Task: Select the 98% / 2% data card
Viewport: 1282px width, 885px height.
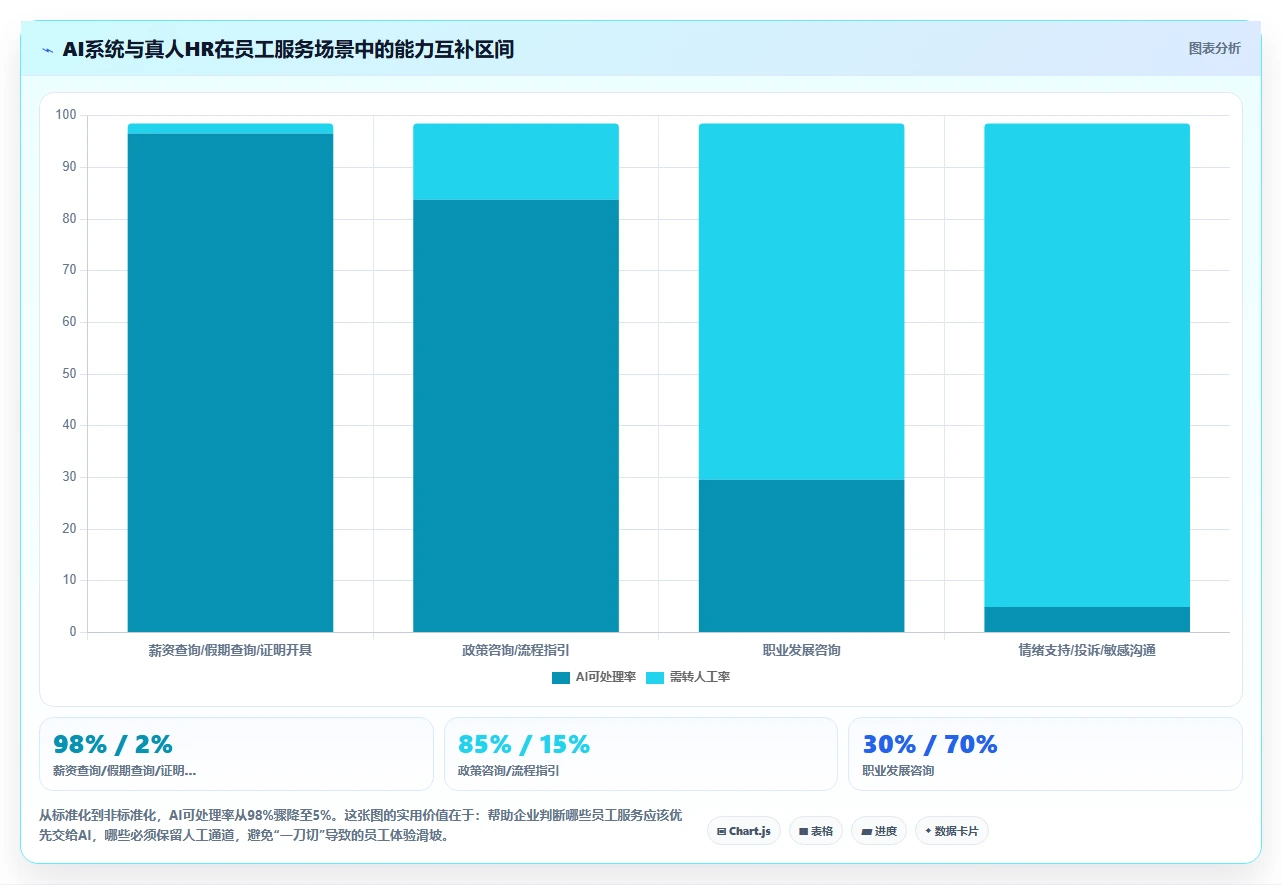Action: click(x=236, y=754)
